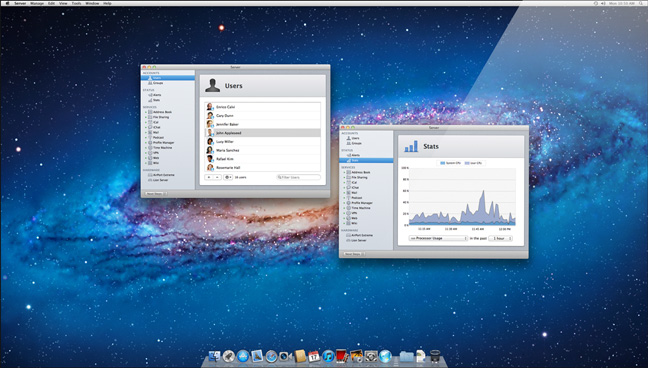The image size is (648, 368).
Task: Open the Trash in the Dock
Action: click(x=435, y=356)
